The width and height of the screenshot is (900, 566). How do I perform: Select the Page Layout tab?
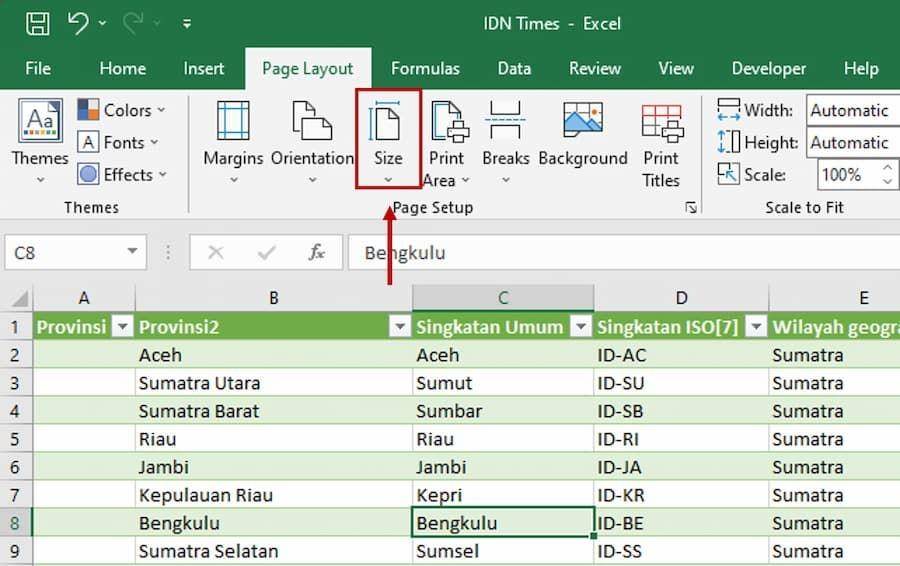(308, 69)
